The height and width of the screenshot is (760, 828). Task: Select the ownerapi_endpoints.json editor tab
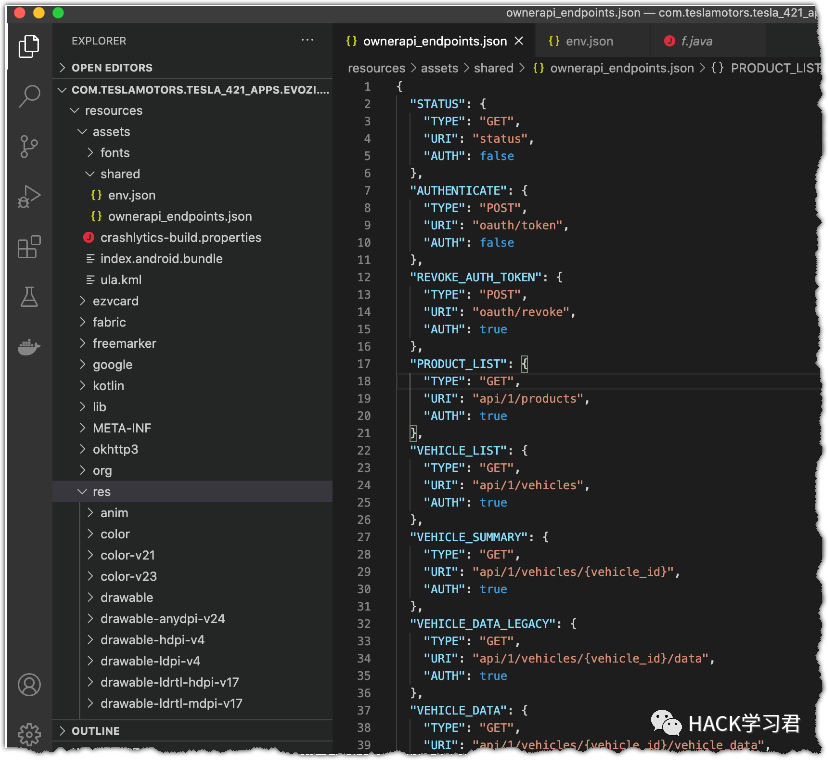coord(435,41)
